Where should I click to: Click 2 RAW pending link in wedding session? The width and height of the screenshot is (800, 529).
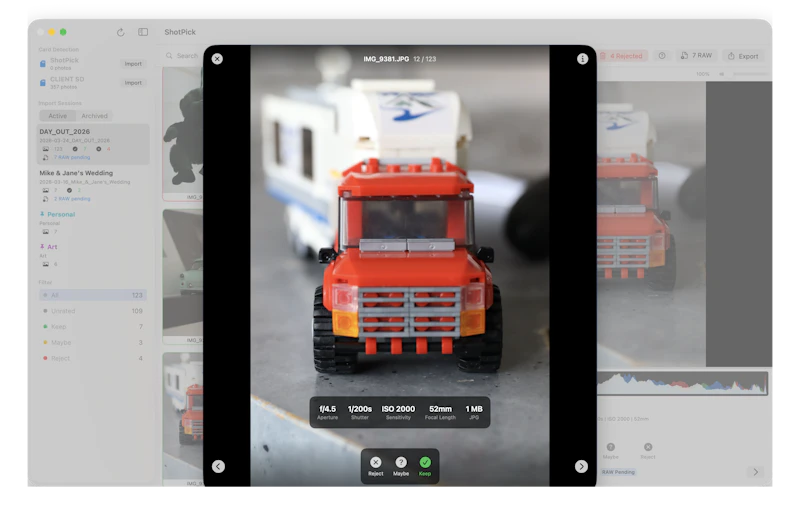click(x=72, y=199)
